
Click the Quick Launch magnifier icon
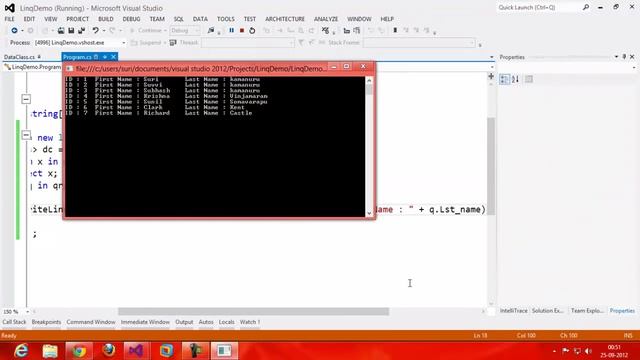point(586,7)
